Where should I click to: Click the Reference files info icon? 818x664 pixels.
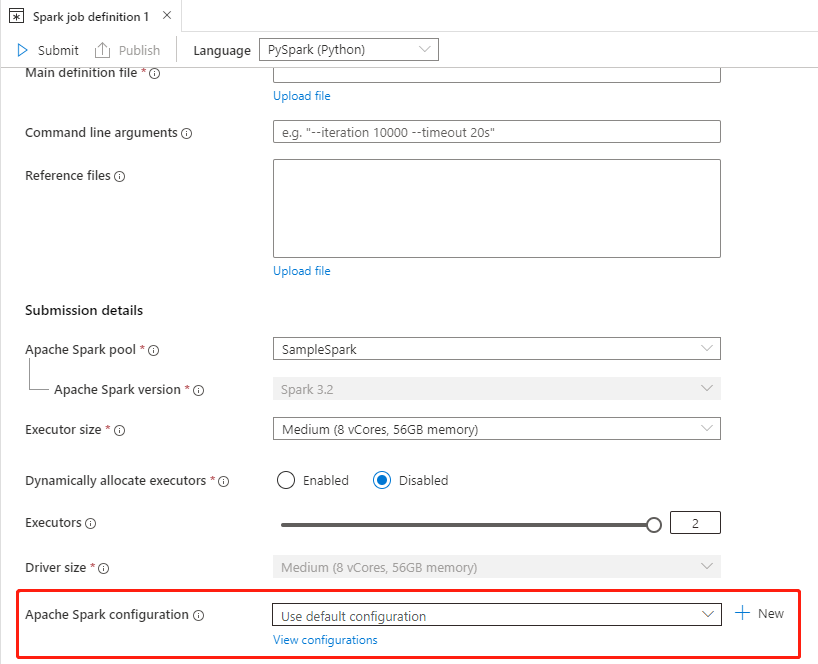(120, 176)
